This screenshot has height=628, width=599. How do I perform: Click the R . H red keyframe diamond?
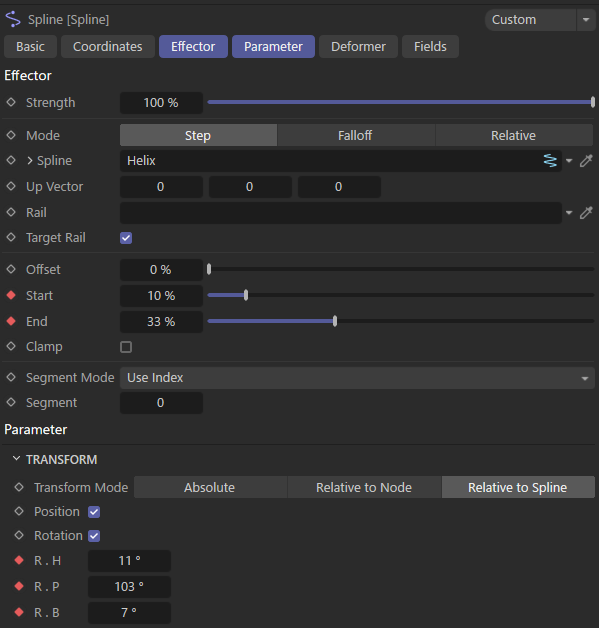pyautogui.click(x=19, y=560)
